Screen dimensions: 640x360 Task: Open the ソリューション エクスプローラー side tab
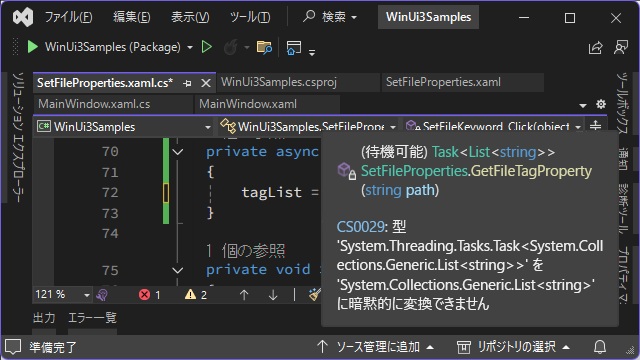pos(18,137)
